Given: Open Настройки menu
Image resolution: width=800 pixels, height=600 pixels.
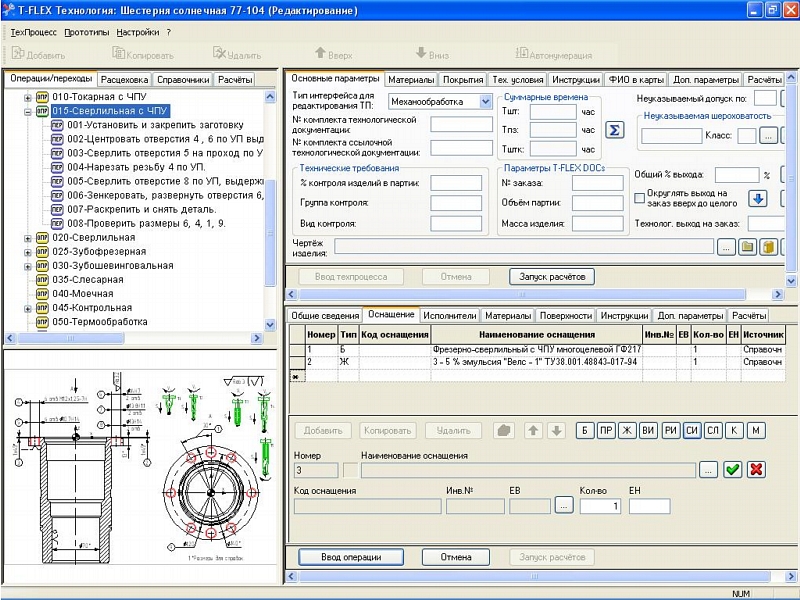Looking at the screenshot, I should [138, 32].
